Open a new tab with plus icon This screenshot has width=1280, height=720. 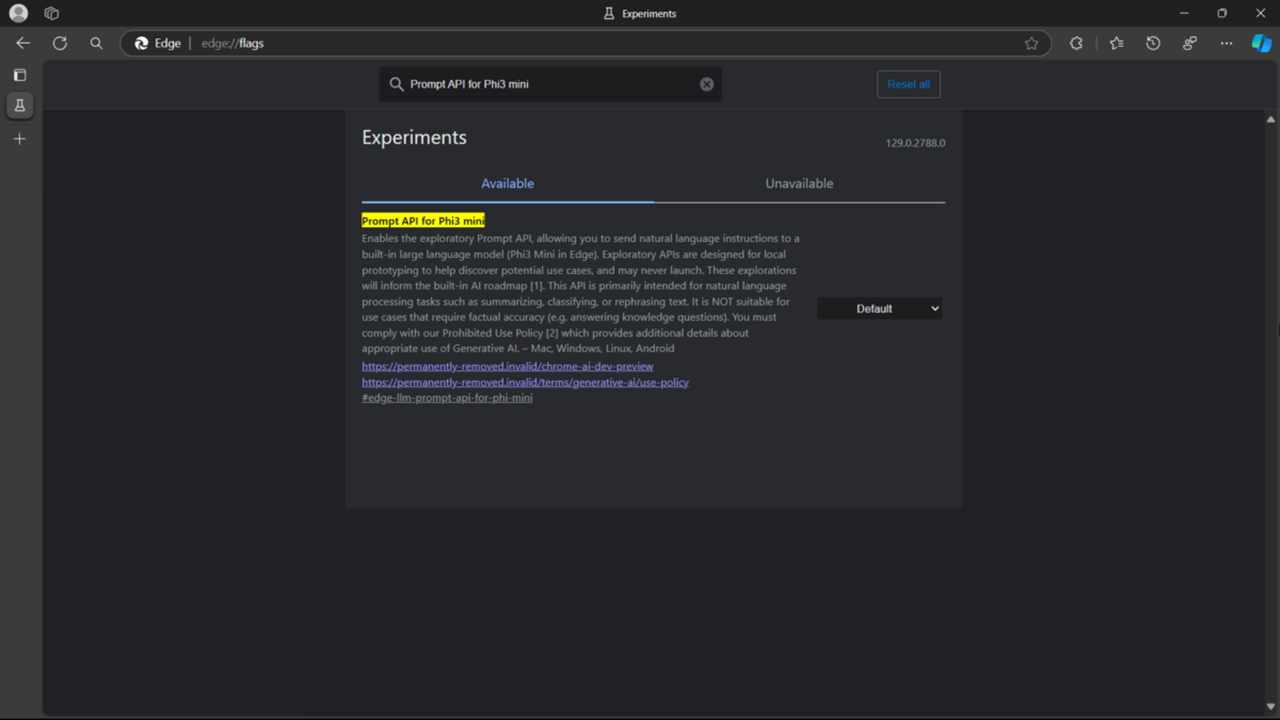click(19, 139)
